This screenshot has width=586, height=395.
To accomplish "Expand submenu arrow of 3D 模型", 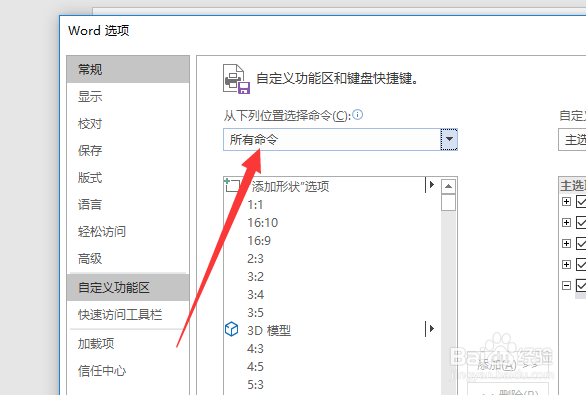I will [x=431, y=329].
